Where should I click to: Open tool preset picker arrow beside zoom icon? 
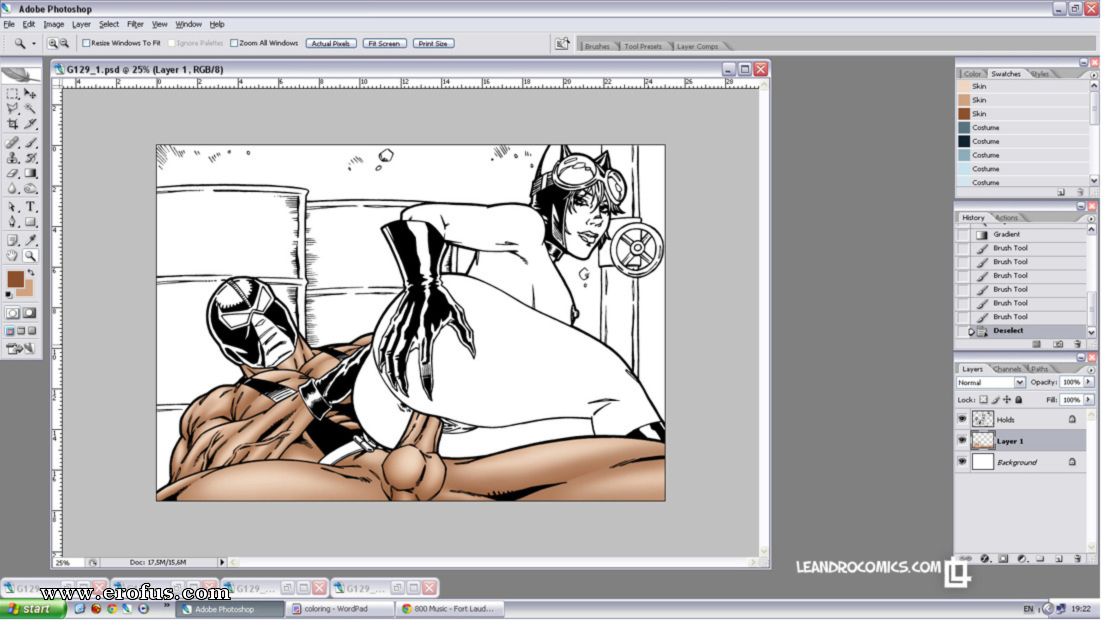coord(33,44)
